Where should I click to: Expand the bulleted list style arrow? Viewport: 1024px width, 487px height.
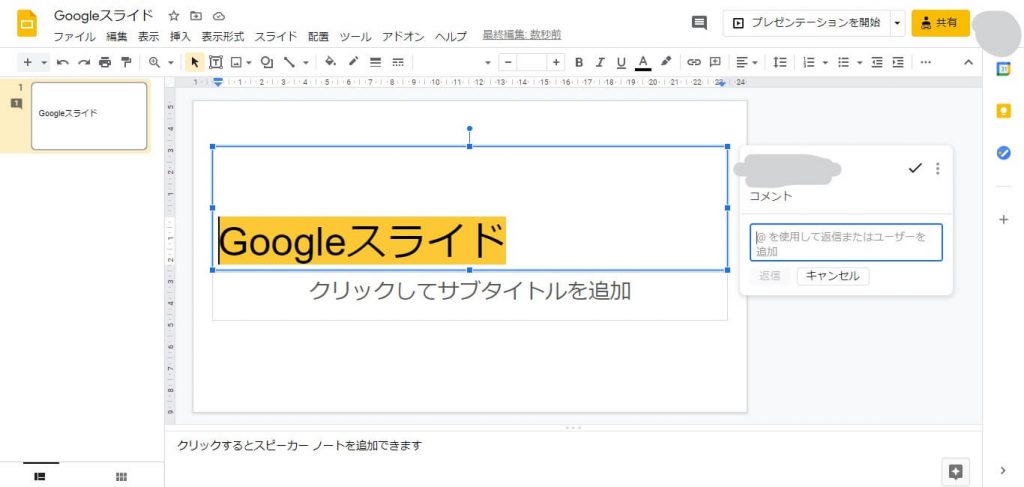click(x=859, y=63)
